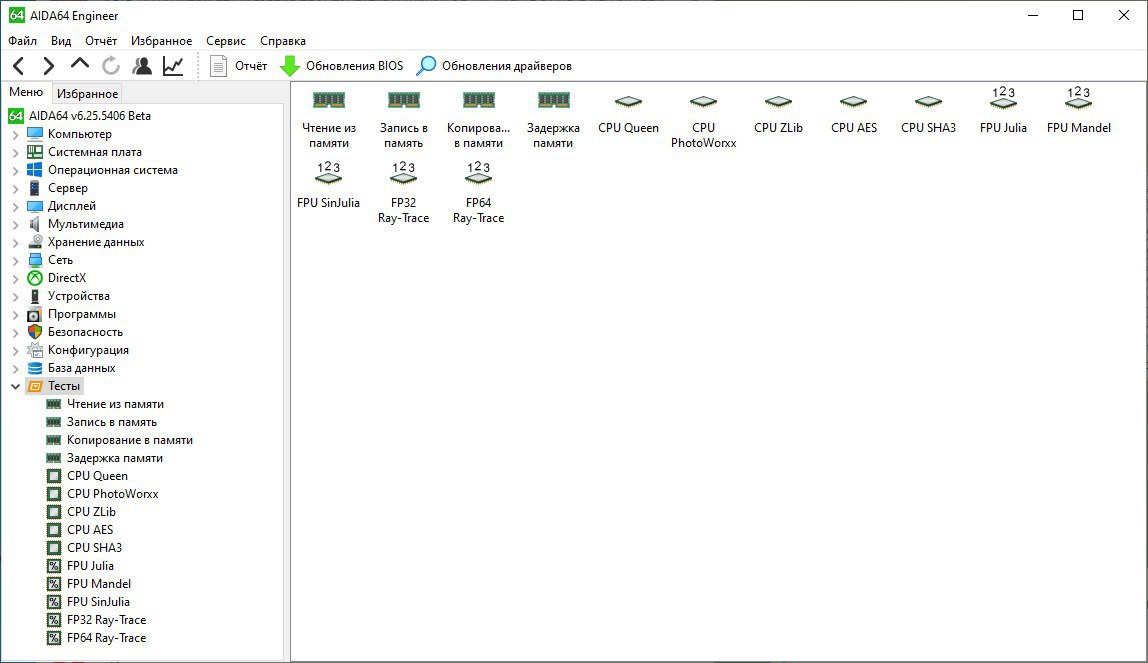Open the FP32 Ray-Trace icon in main pane
Viewport: 1148px width, 663px height.
click(403, 193)
